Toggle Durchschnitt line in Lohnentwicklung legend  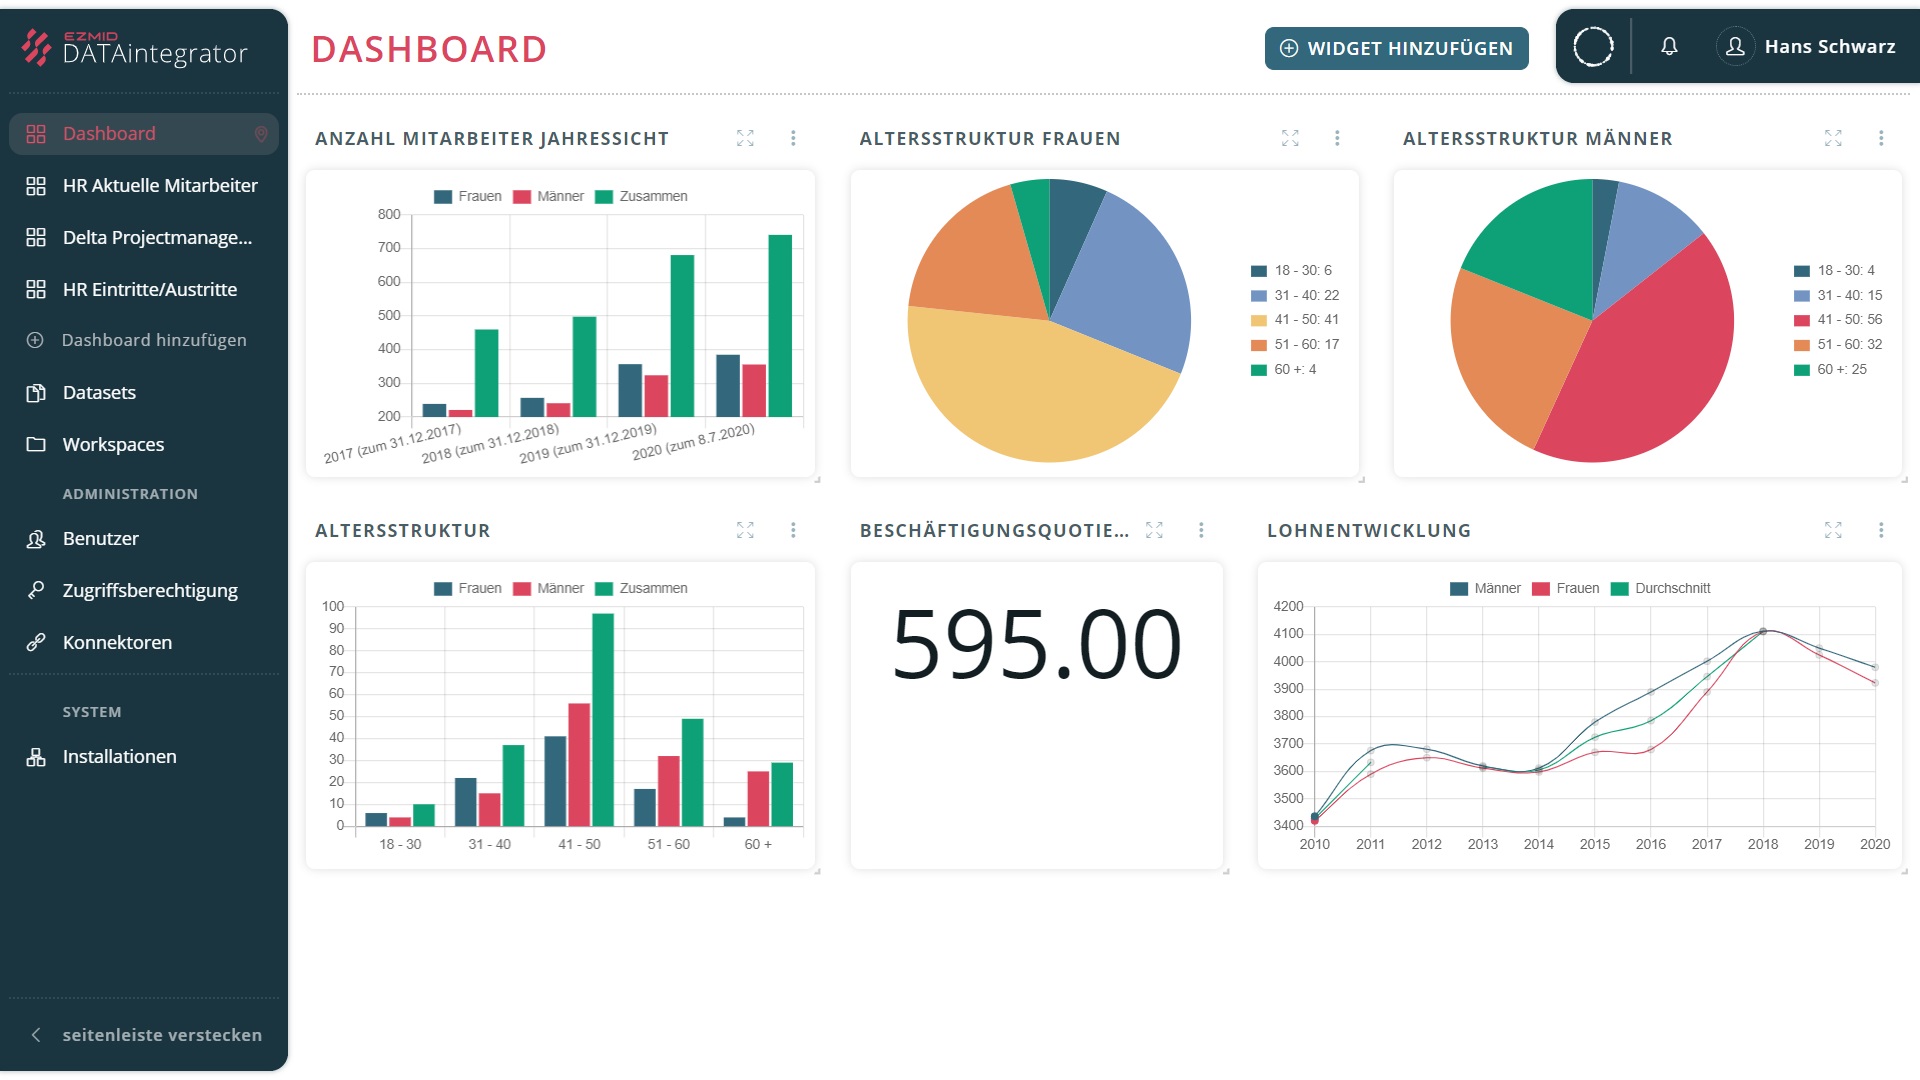coord(1660,589)
